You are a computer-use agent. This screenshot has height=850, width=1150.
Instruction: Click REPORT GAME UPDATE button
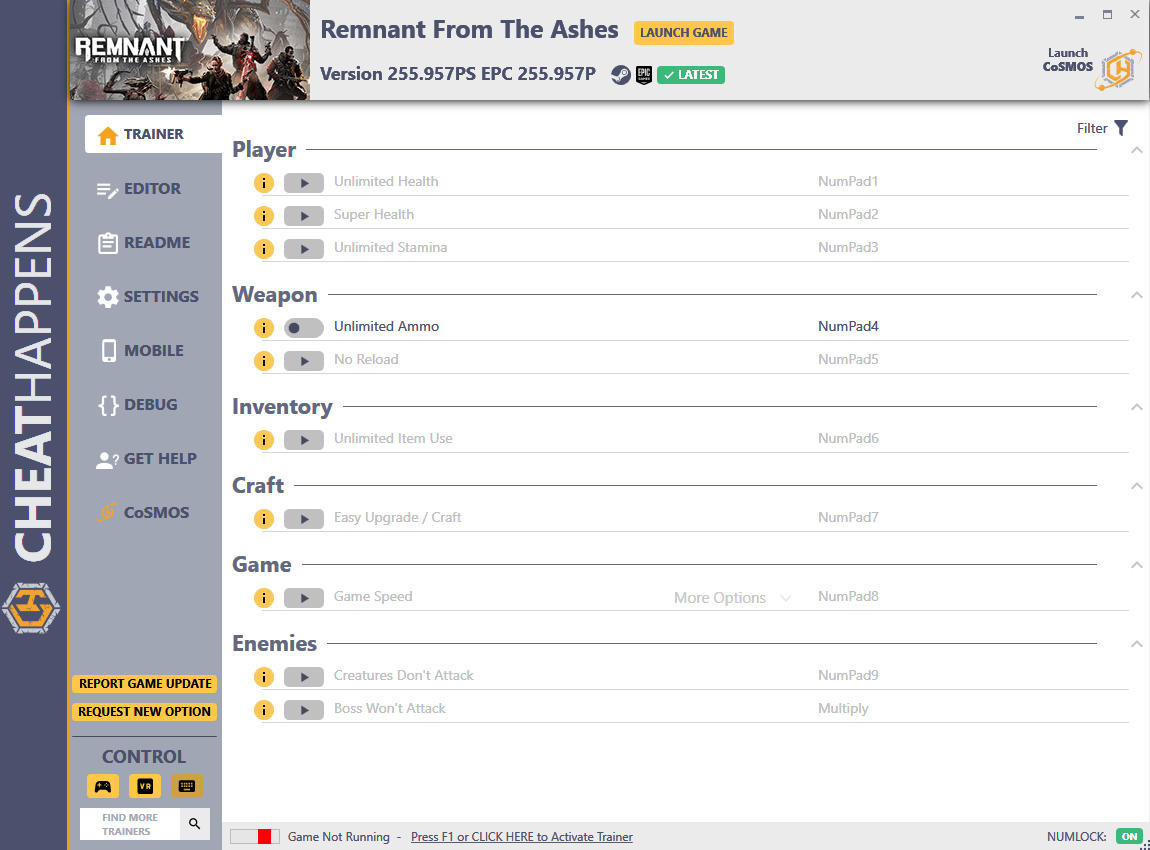click(x=144, y=684)
